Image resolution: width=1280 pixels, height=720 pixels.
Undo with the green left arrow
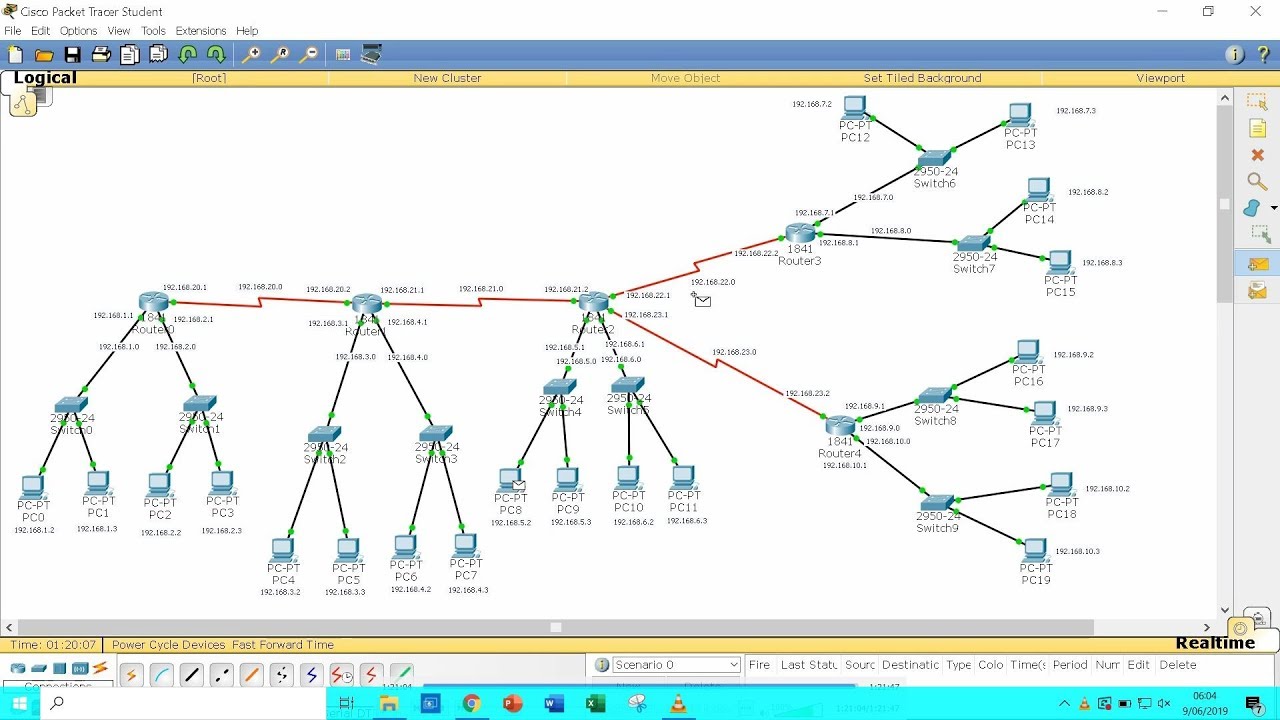187,54
